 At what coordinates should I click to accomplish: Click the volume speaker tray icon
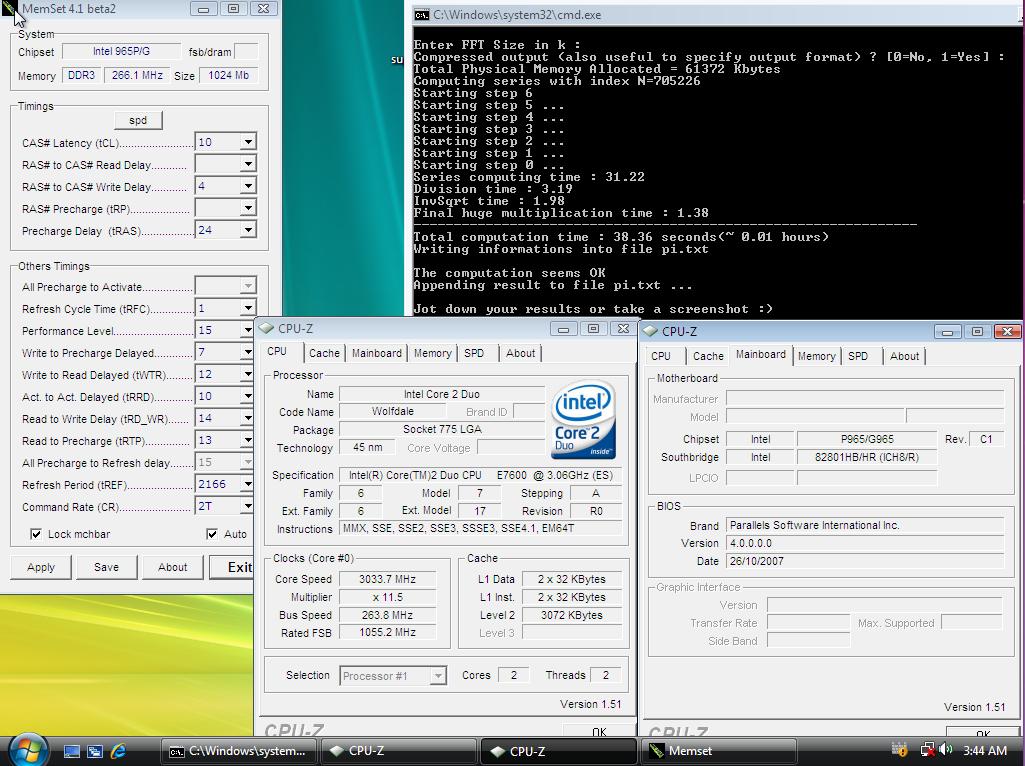pyautogui.click(x=946, y=750)
